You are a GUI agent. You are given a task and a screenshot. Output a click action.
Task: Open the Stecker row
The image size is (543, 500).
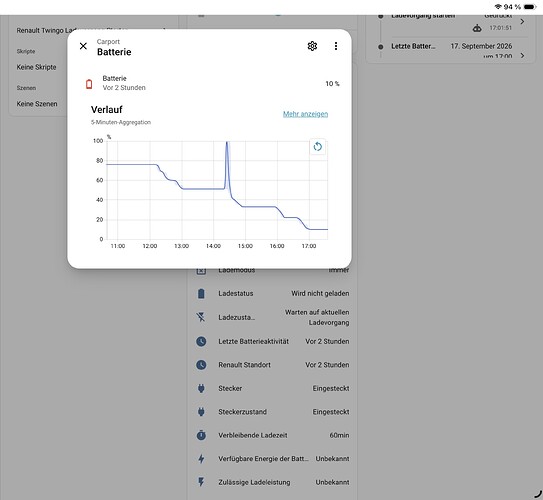(272, 389)
